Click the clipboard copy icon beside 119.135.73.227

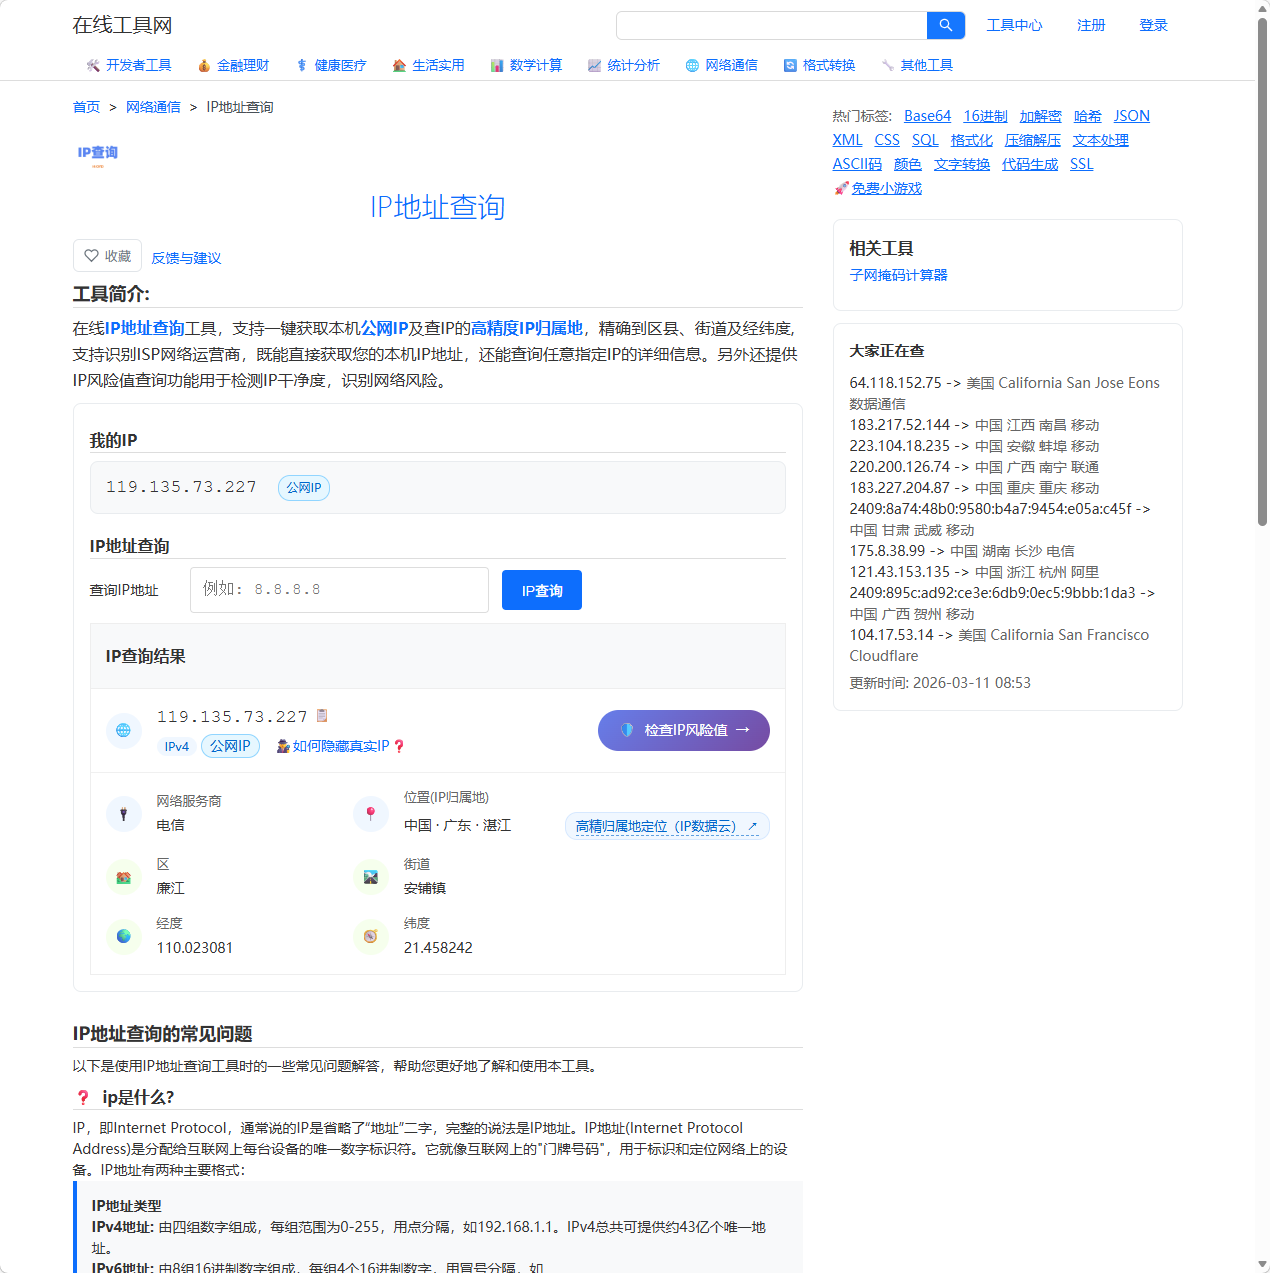321,715
